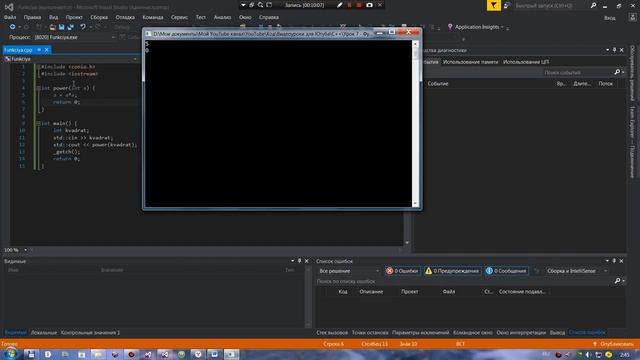Click the Visual Studio logo icon
Image resolution: width=640 pixels, height=360 pixels.
(x=9, y=7)
